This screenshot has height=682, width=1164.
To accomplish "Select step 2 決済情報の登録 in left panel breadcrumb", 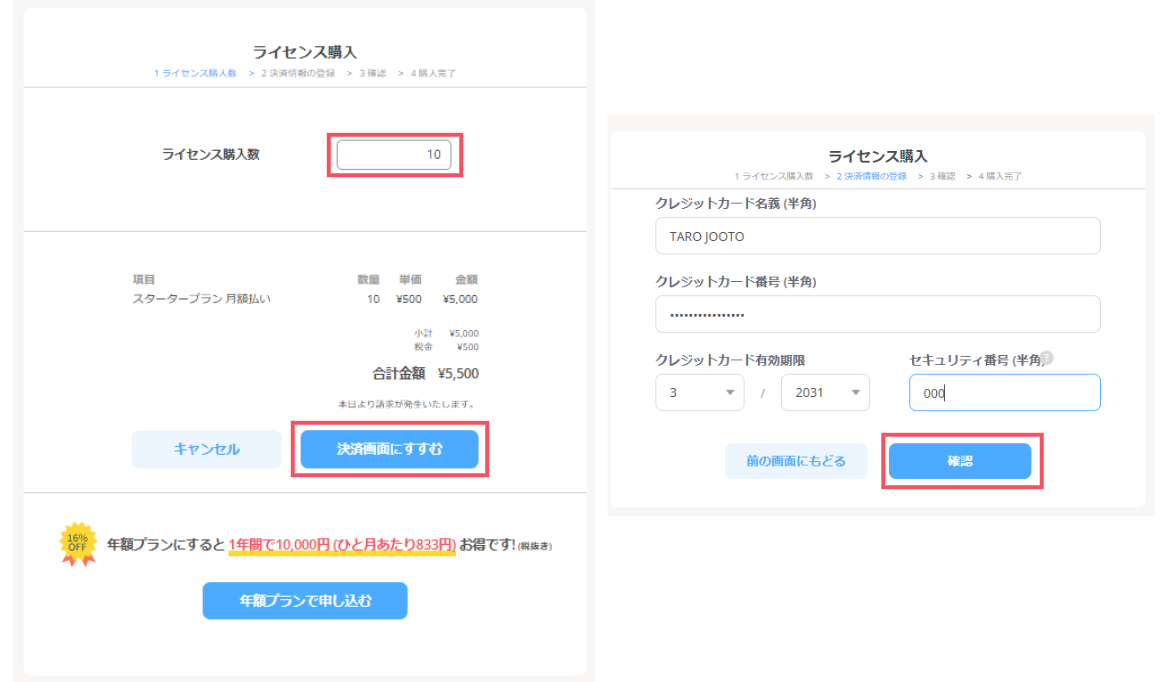I will point(298,73).
